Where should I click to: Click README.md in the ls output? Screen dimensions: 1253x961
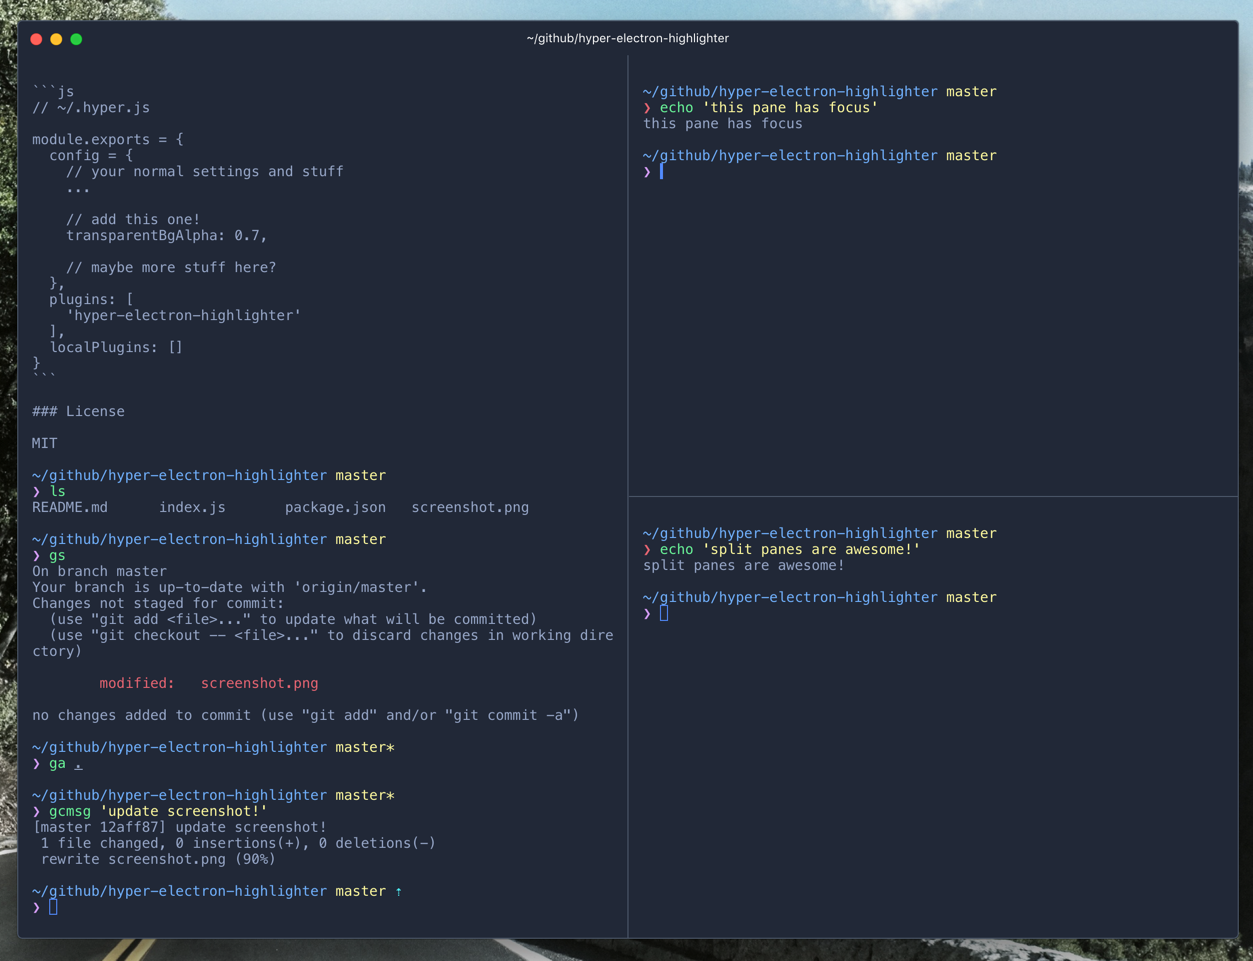pos(70,508)
